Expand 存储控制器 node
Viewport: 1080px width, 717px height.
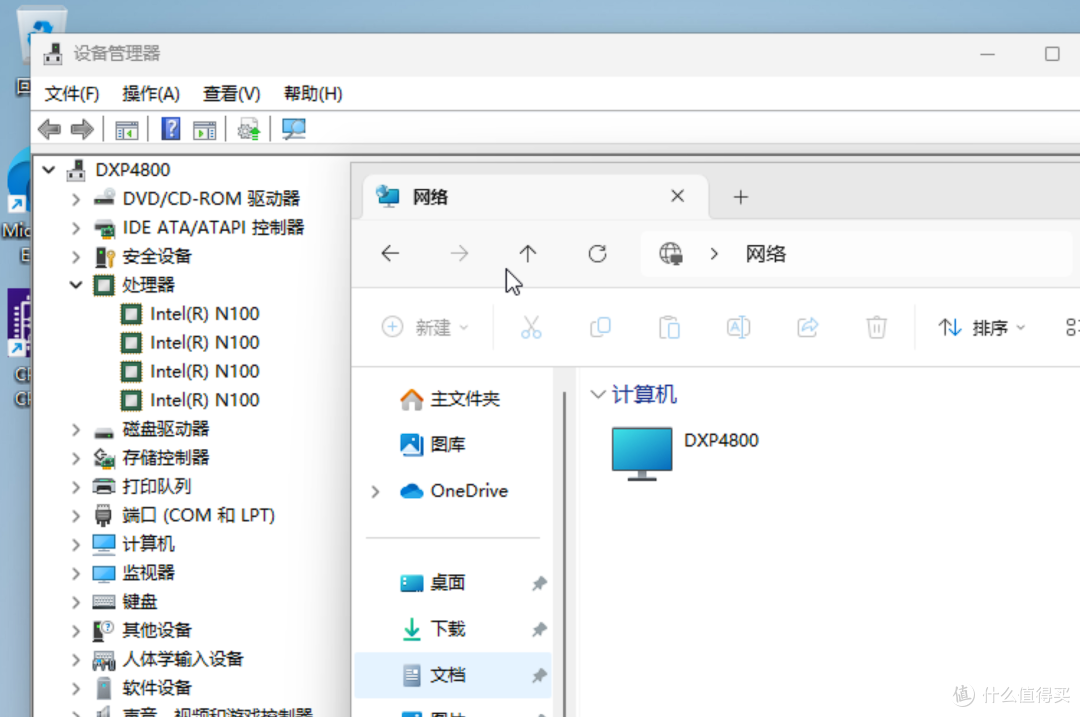(x=76, y=458)
